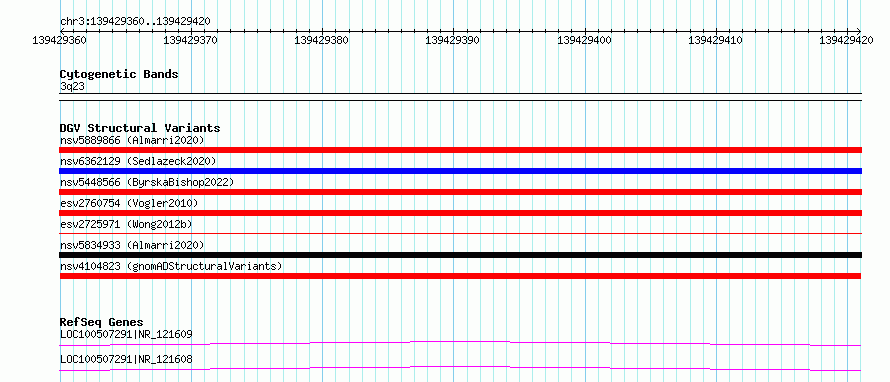Click ruler position 139429390

453,40
